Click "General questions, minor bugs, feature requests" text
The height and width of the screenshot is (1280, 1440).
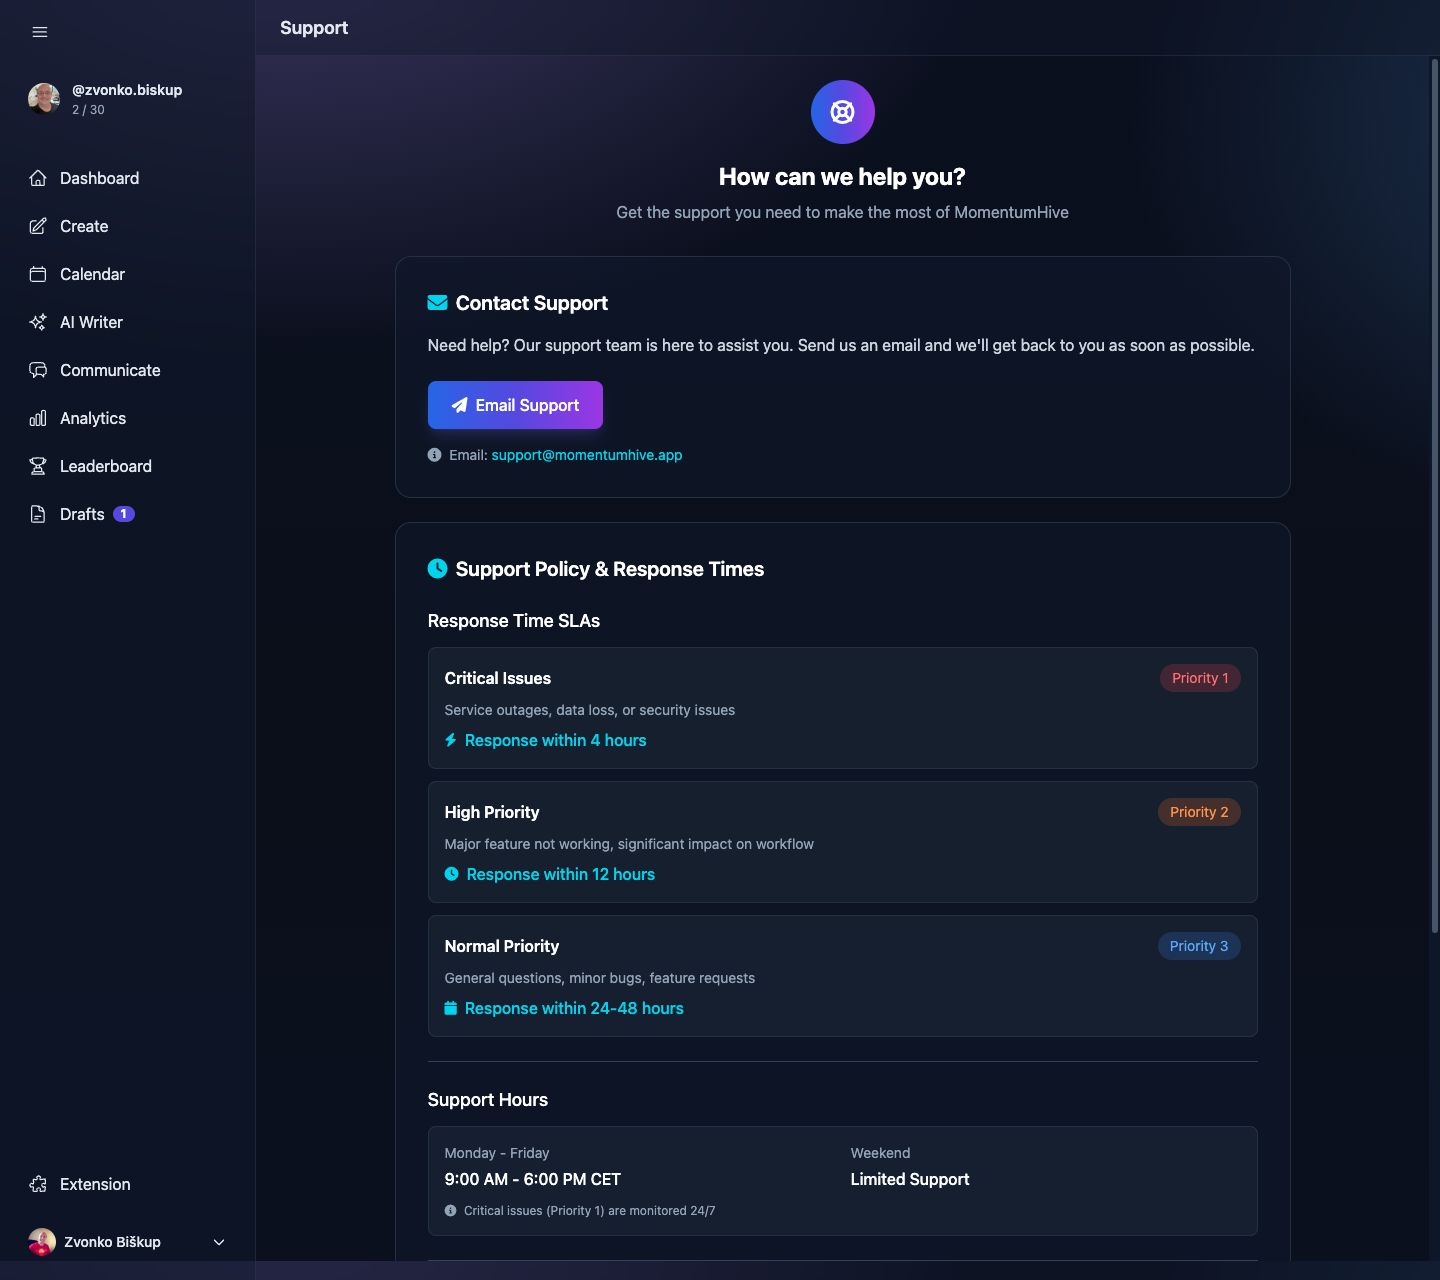[600, 978]
